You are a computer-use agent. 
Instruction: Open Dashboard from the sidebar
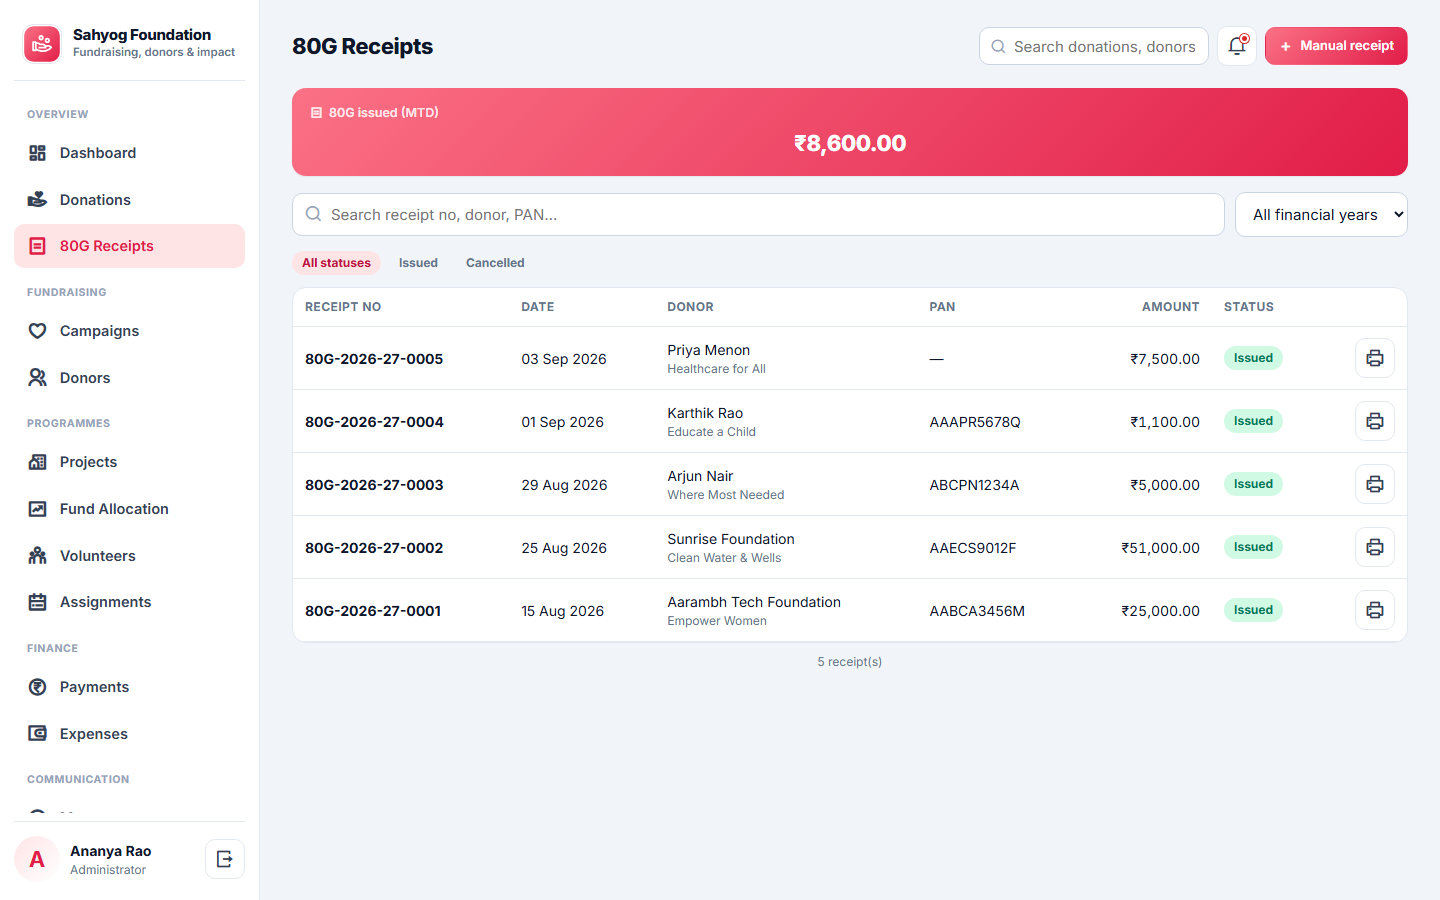[129, 153]
